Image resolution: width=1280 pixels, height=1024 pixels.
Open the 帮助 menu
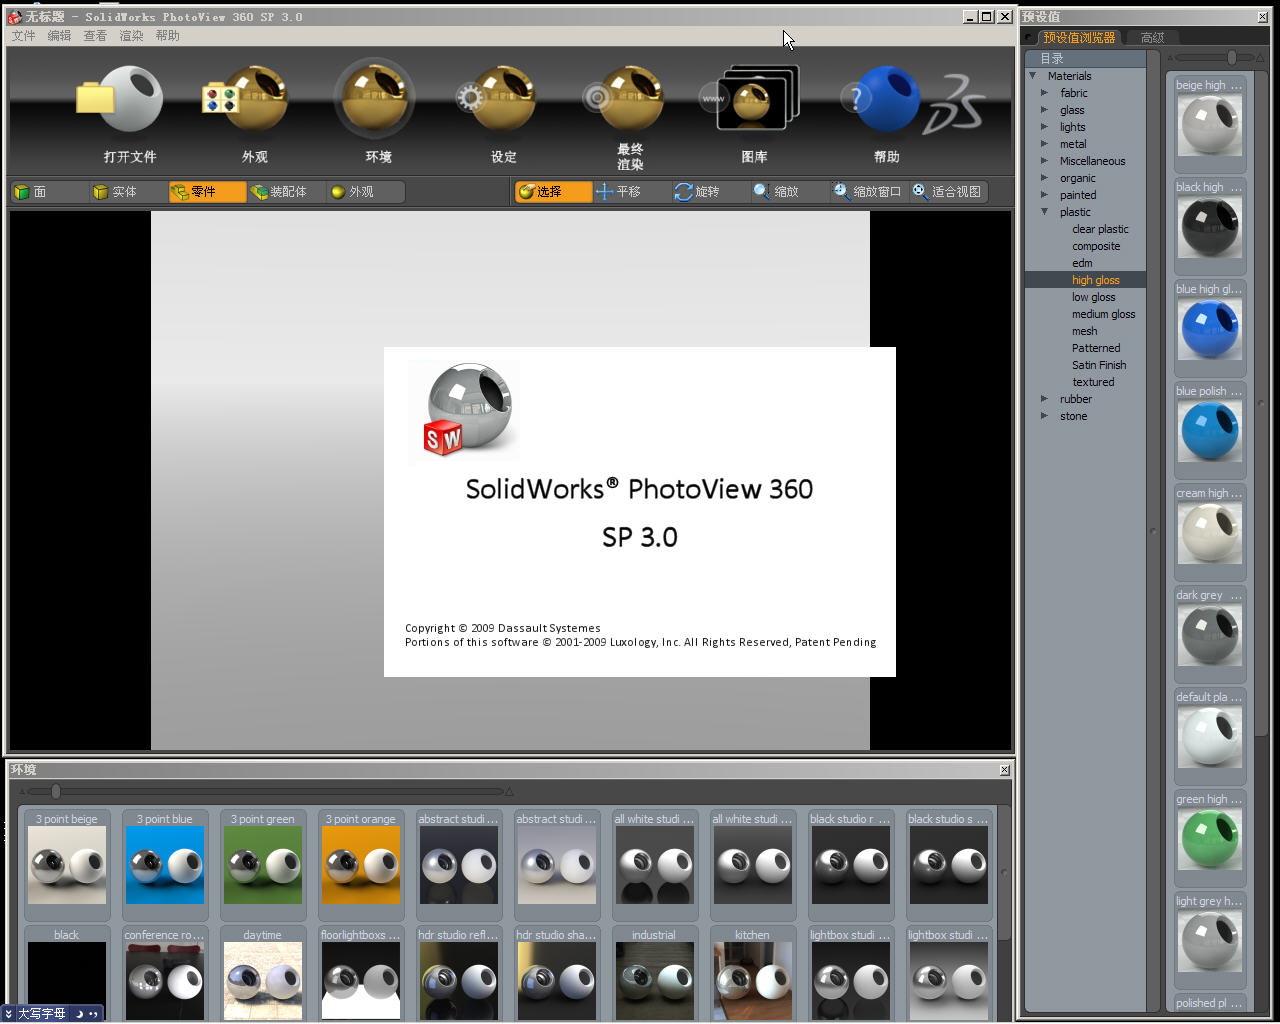point(168,36)
